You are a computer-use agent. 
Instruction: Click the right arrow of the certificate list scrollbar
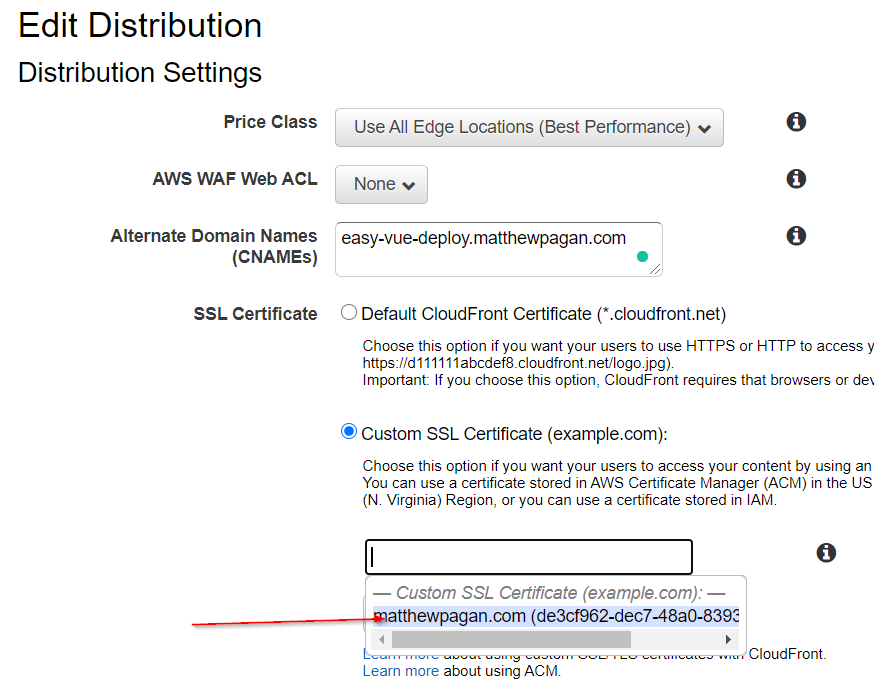(x=727, y=638)
